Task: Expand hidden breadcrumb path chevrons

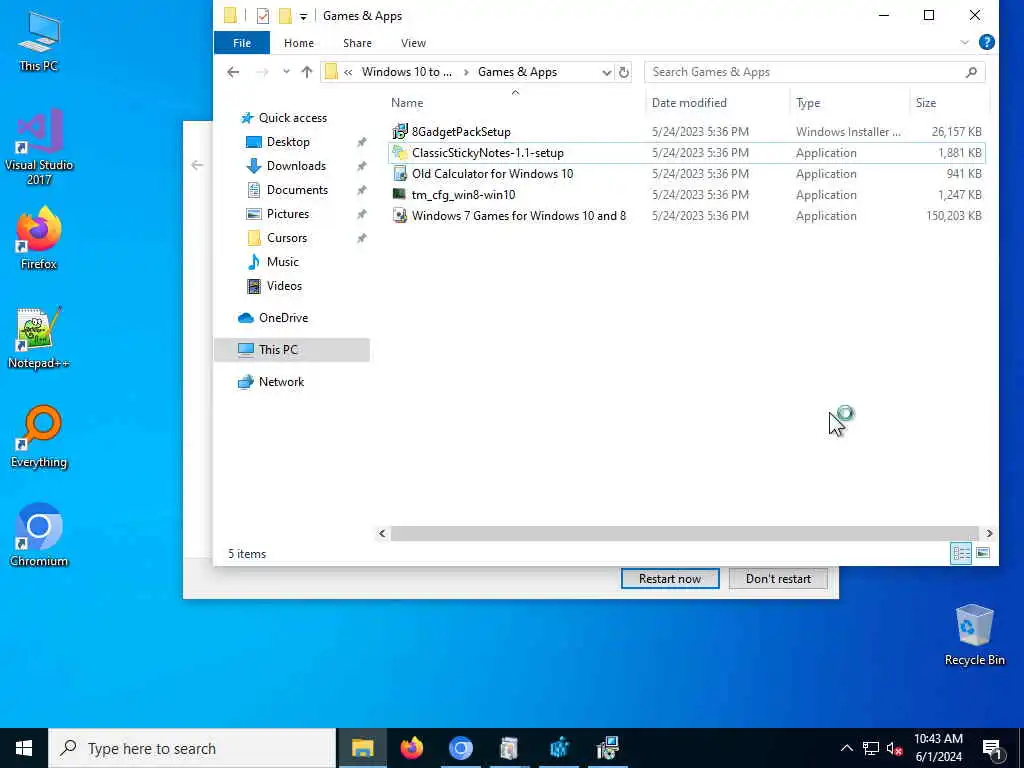Action: coord(348,72)
